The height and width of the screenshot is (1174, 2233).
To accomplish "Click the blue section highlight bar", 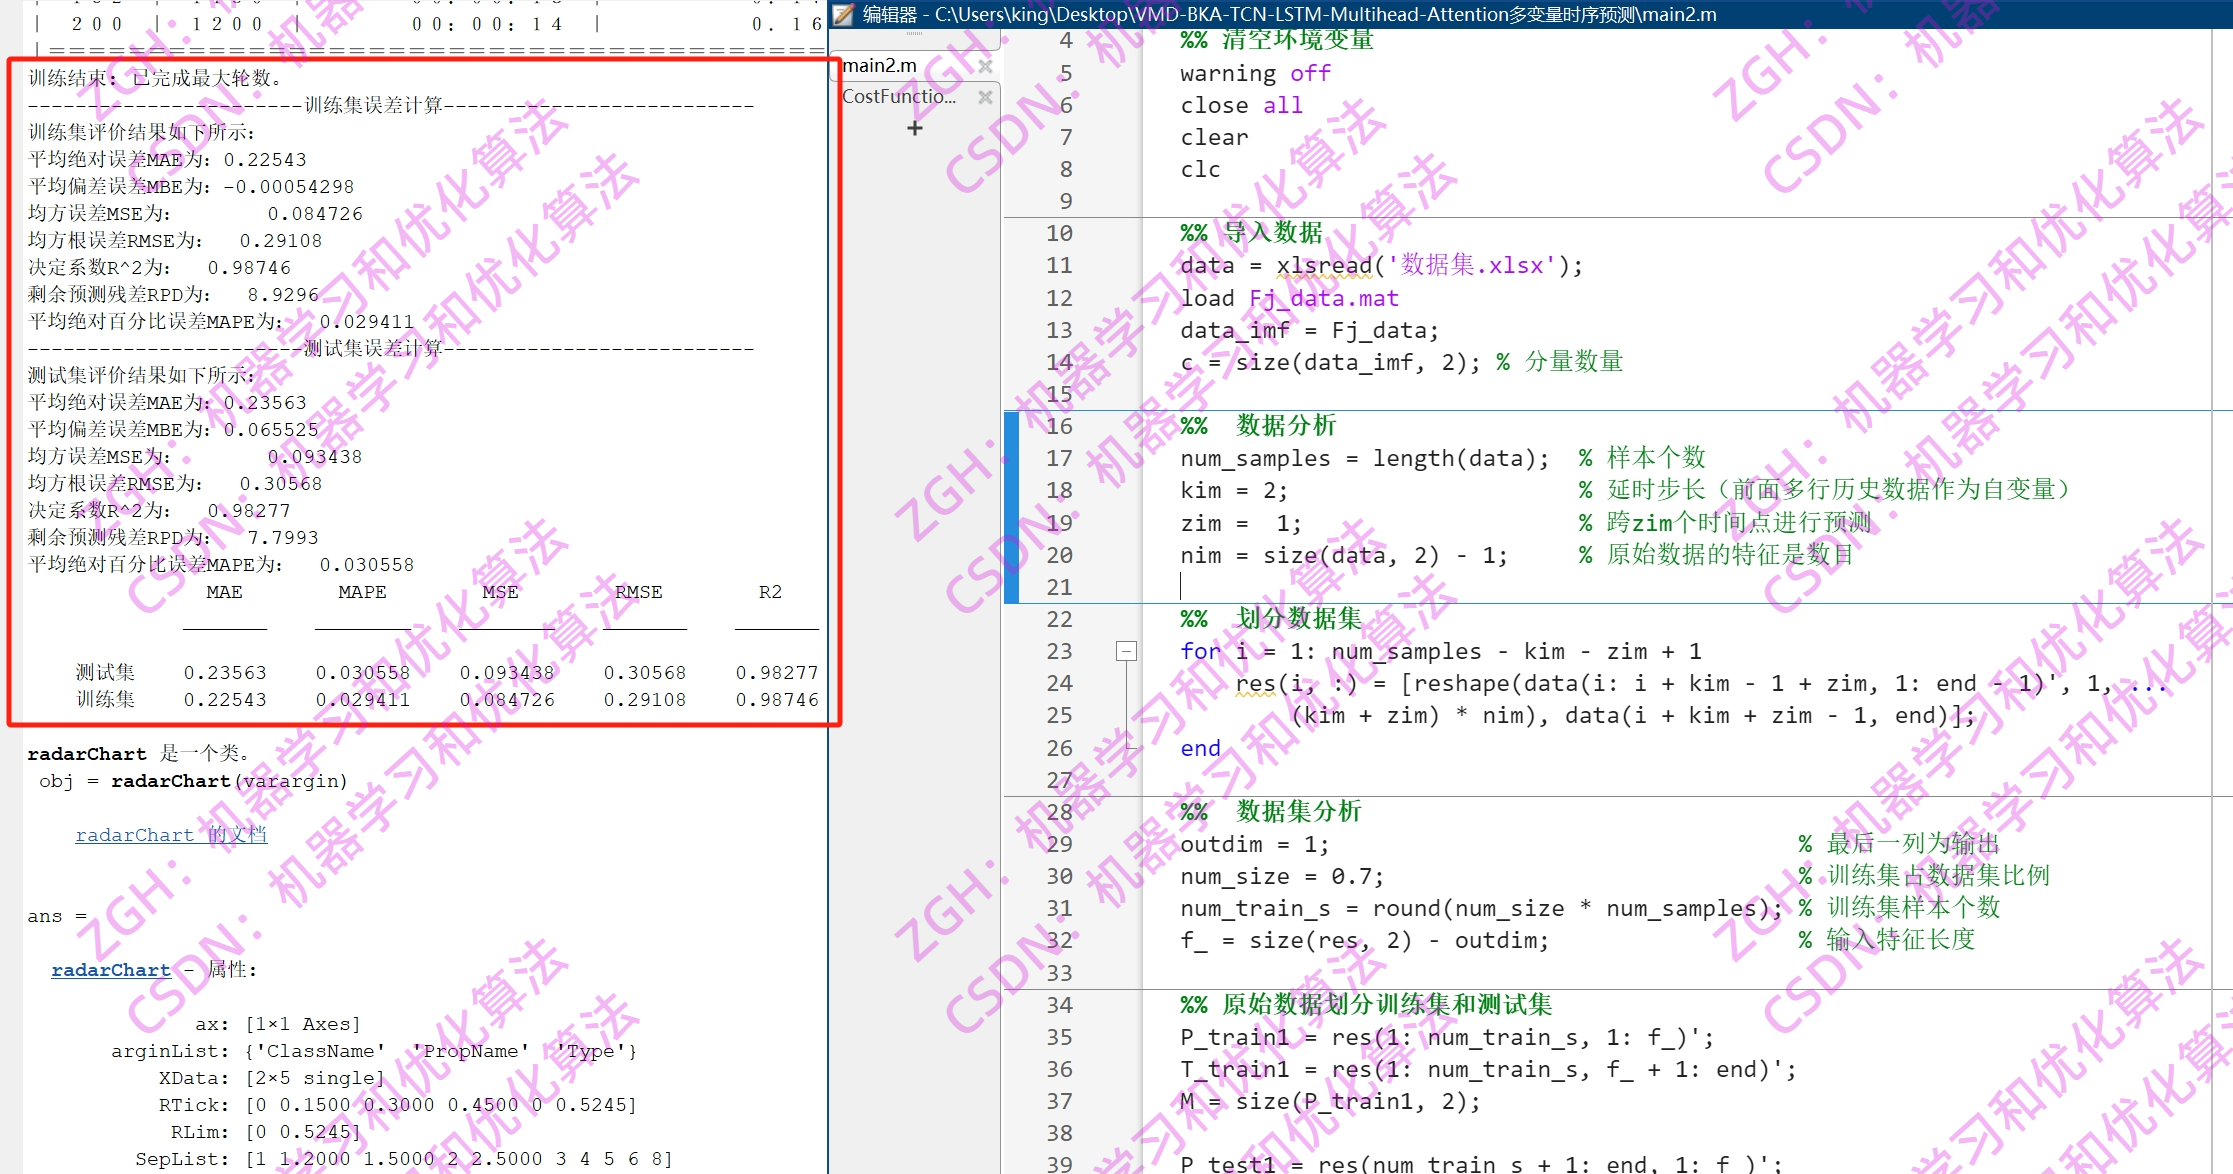I will [x=1011, y=506].
